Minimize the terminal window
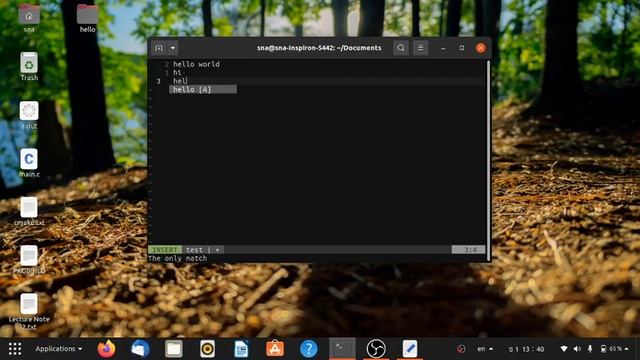The width and height of the screenshot is (640, 360). click(x=443, y=48)
